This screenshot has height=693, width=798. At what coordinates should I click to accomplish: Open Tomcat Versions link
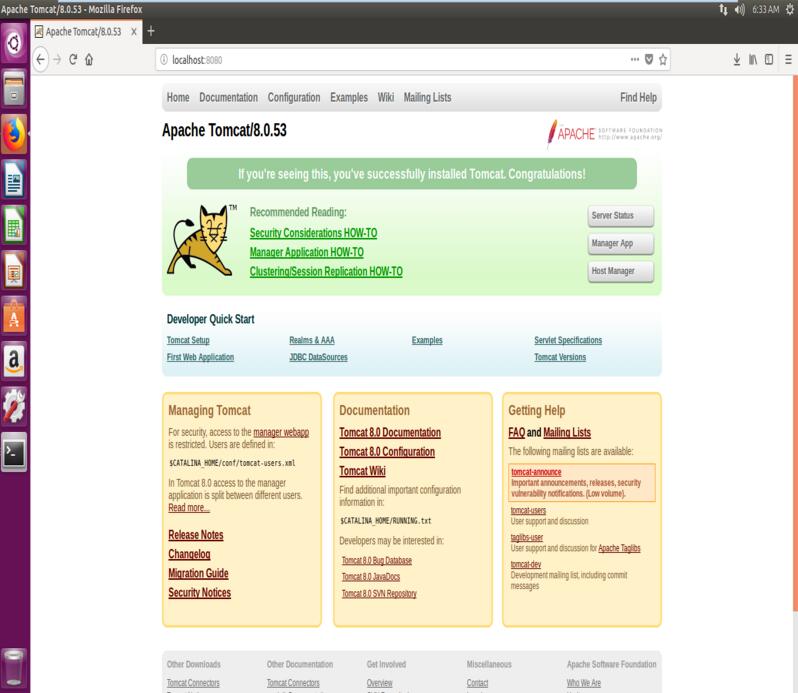[560, 357]
